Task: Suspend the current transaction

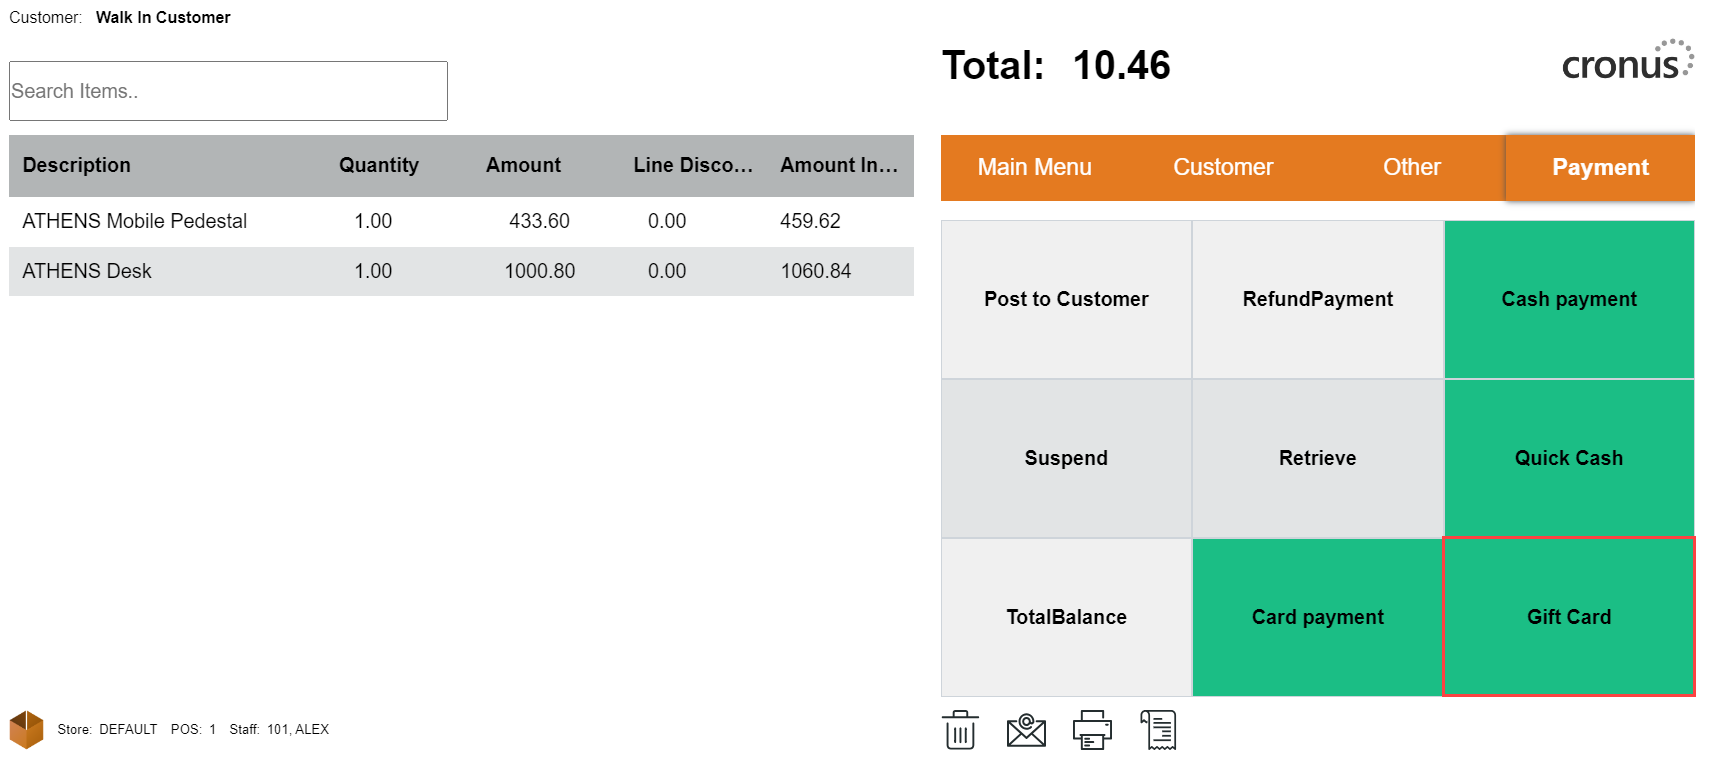Action: (x=1066, y=458)
